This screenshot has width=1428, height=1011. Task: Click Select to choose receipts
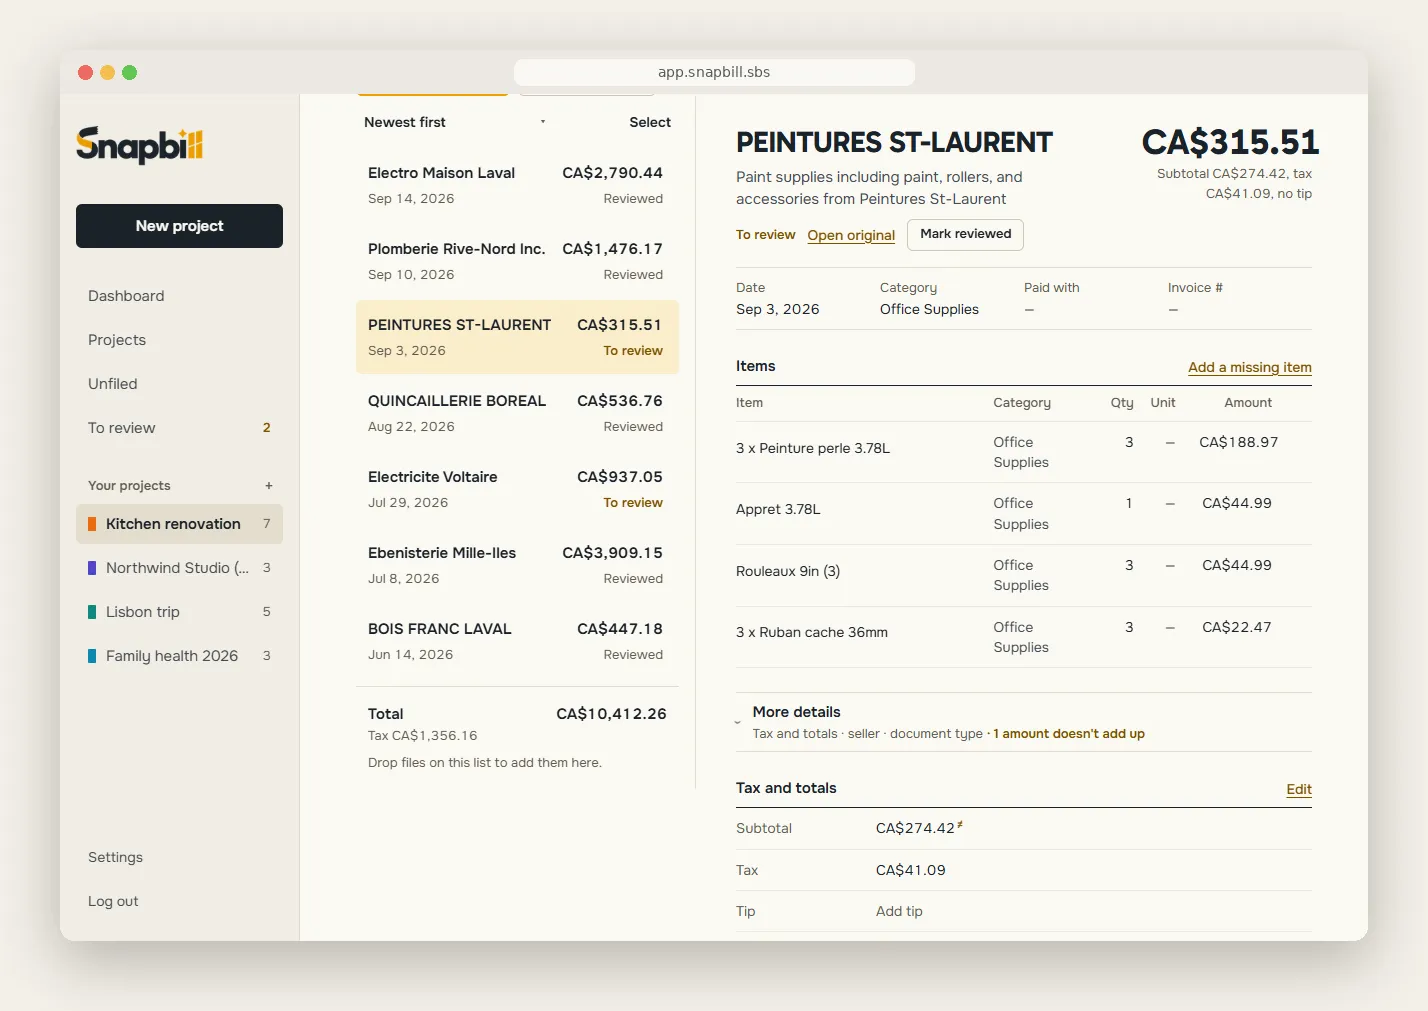click(x=650, y=122)
